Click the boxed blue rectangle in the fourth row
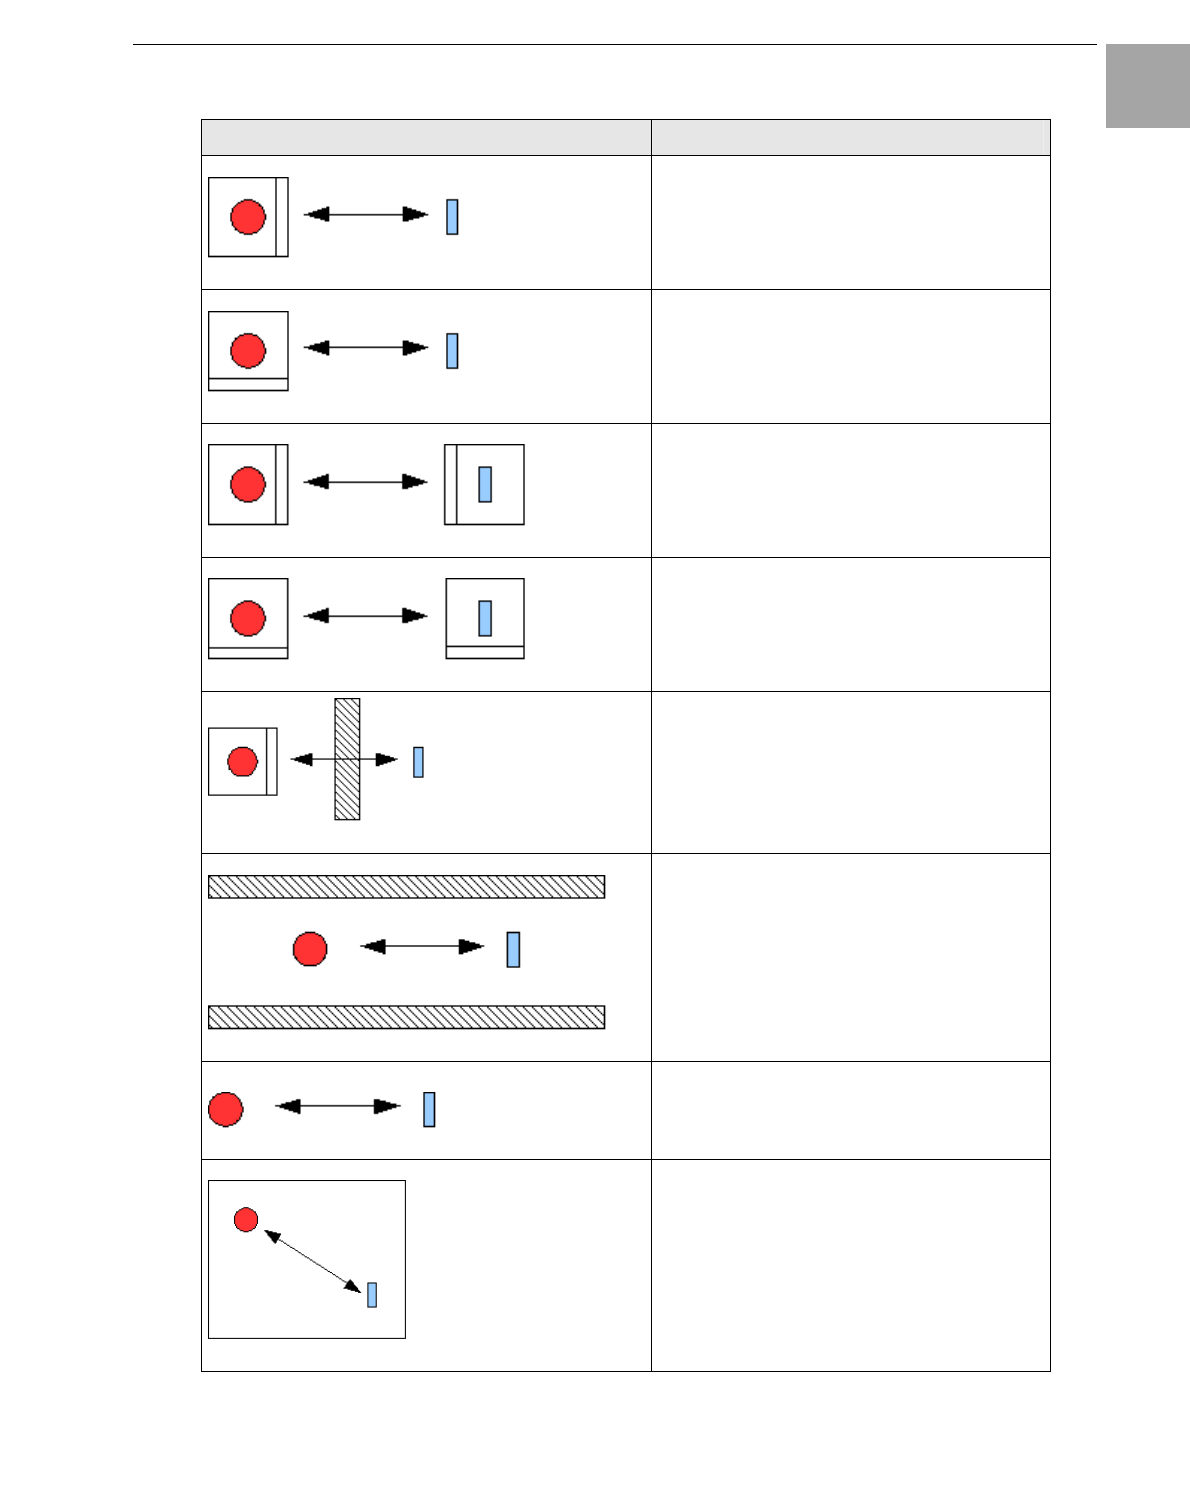Image resolution: width=1190 pixels, height=1488 pixels. pyautogui.click(x=485, y=618)
